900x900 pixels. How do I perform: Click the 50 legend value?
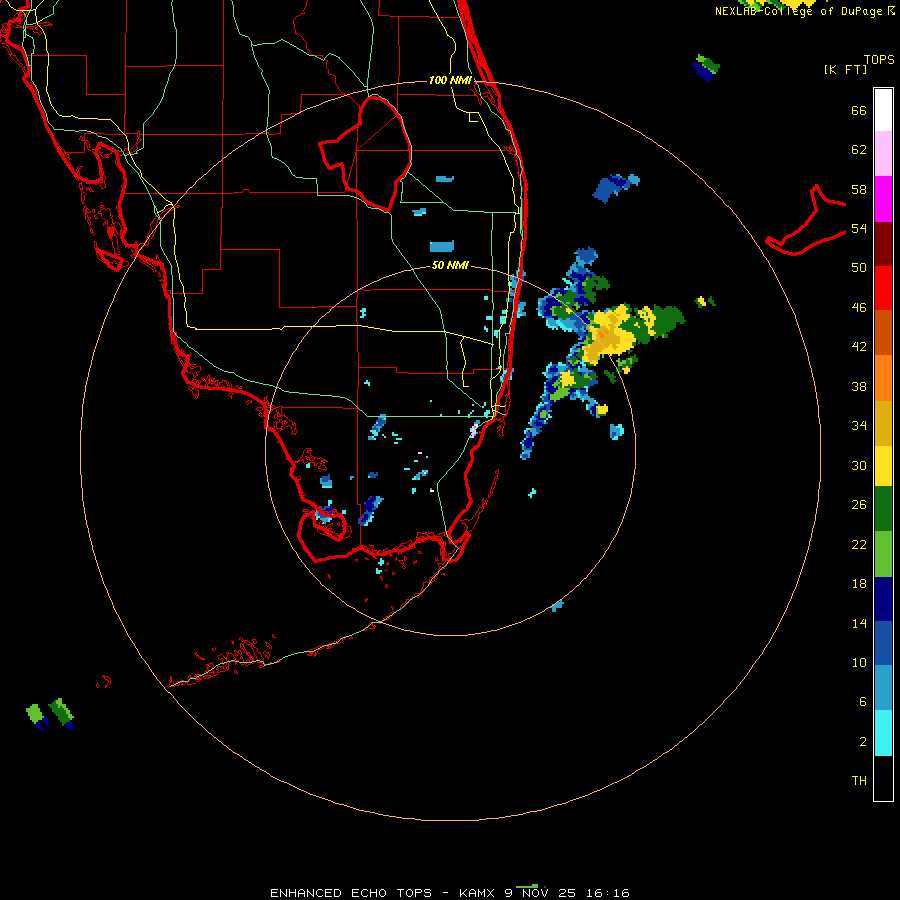click(x=859, y=268)
